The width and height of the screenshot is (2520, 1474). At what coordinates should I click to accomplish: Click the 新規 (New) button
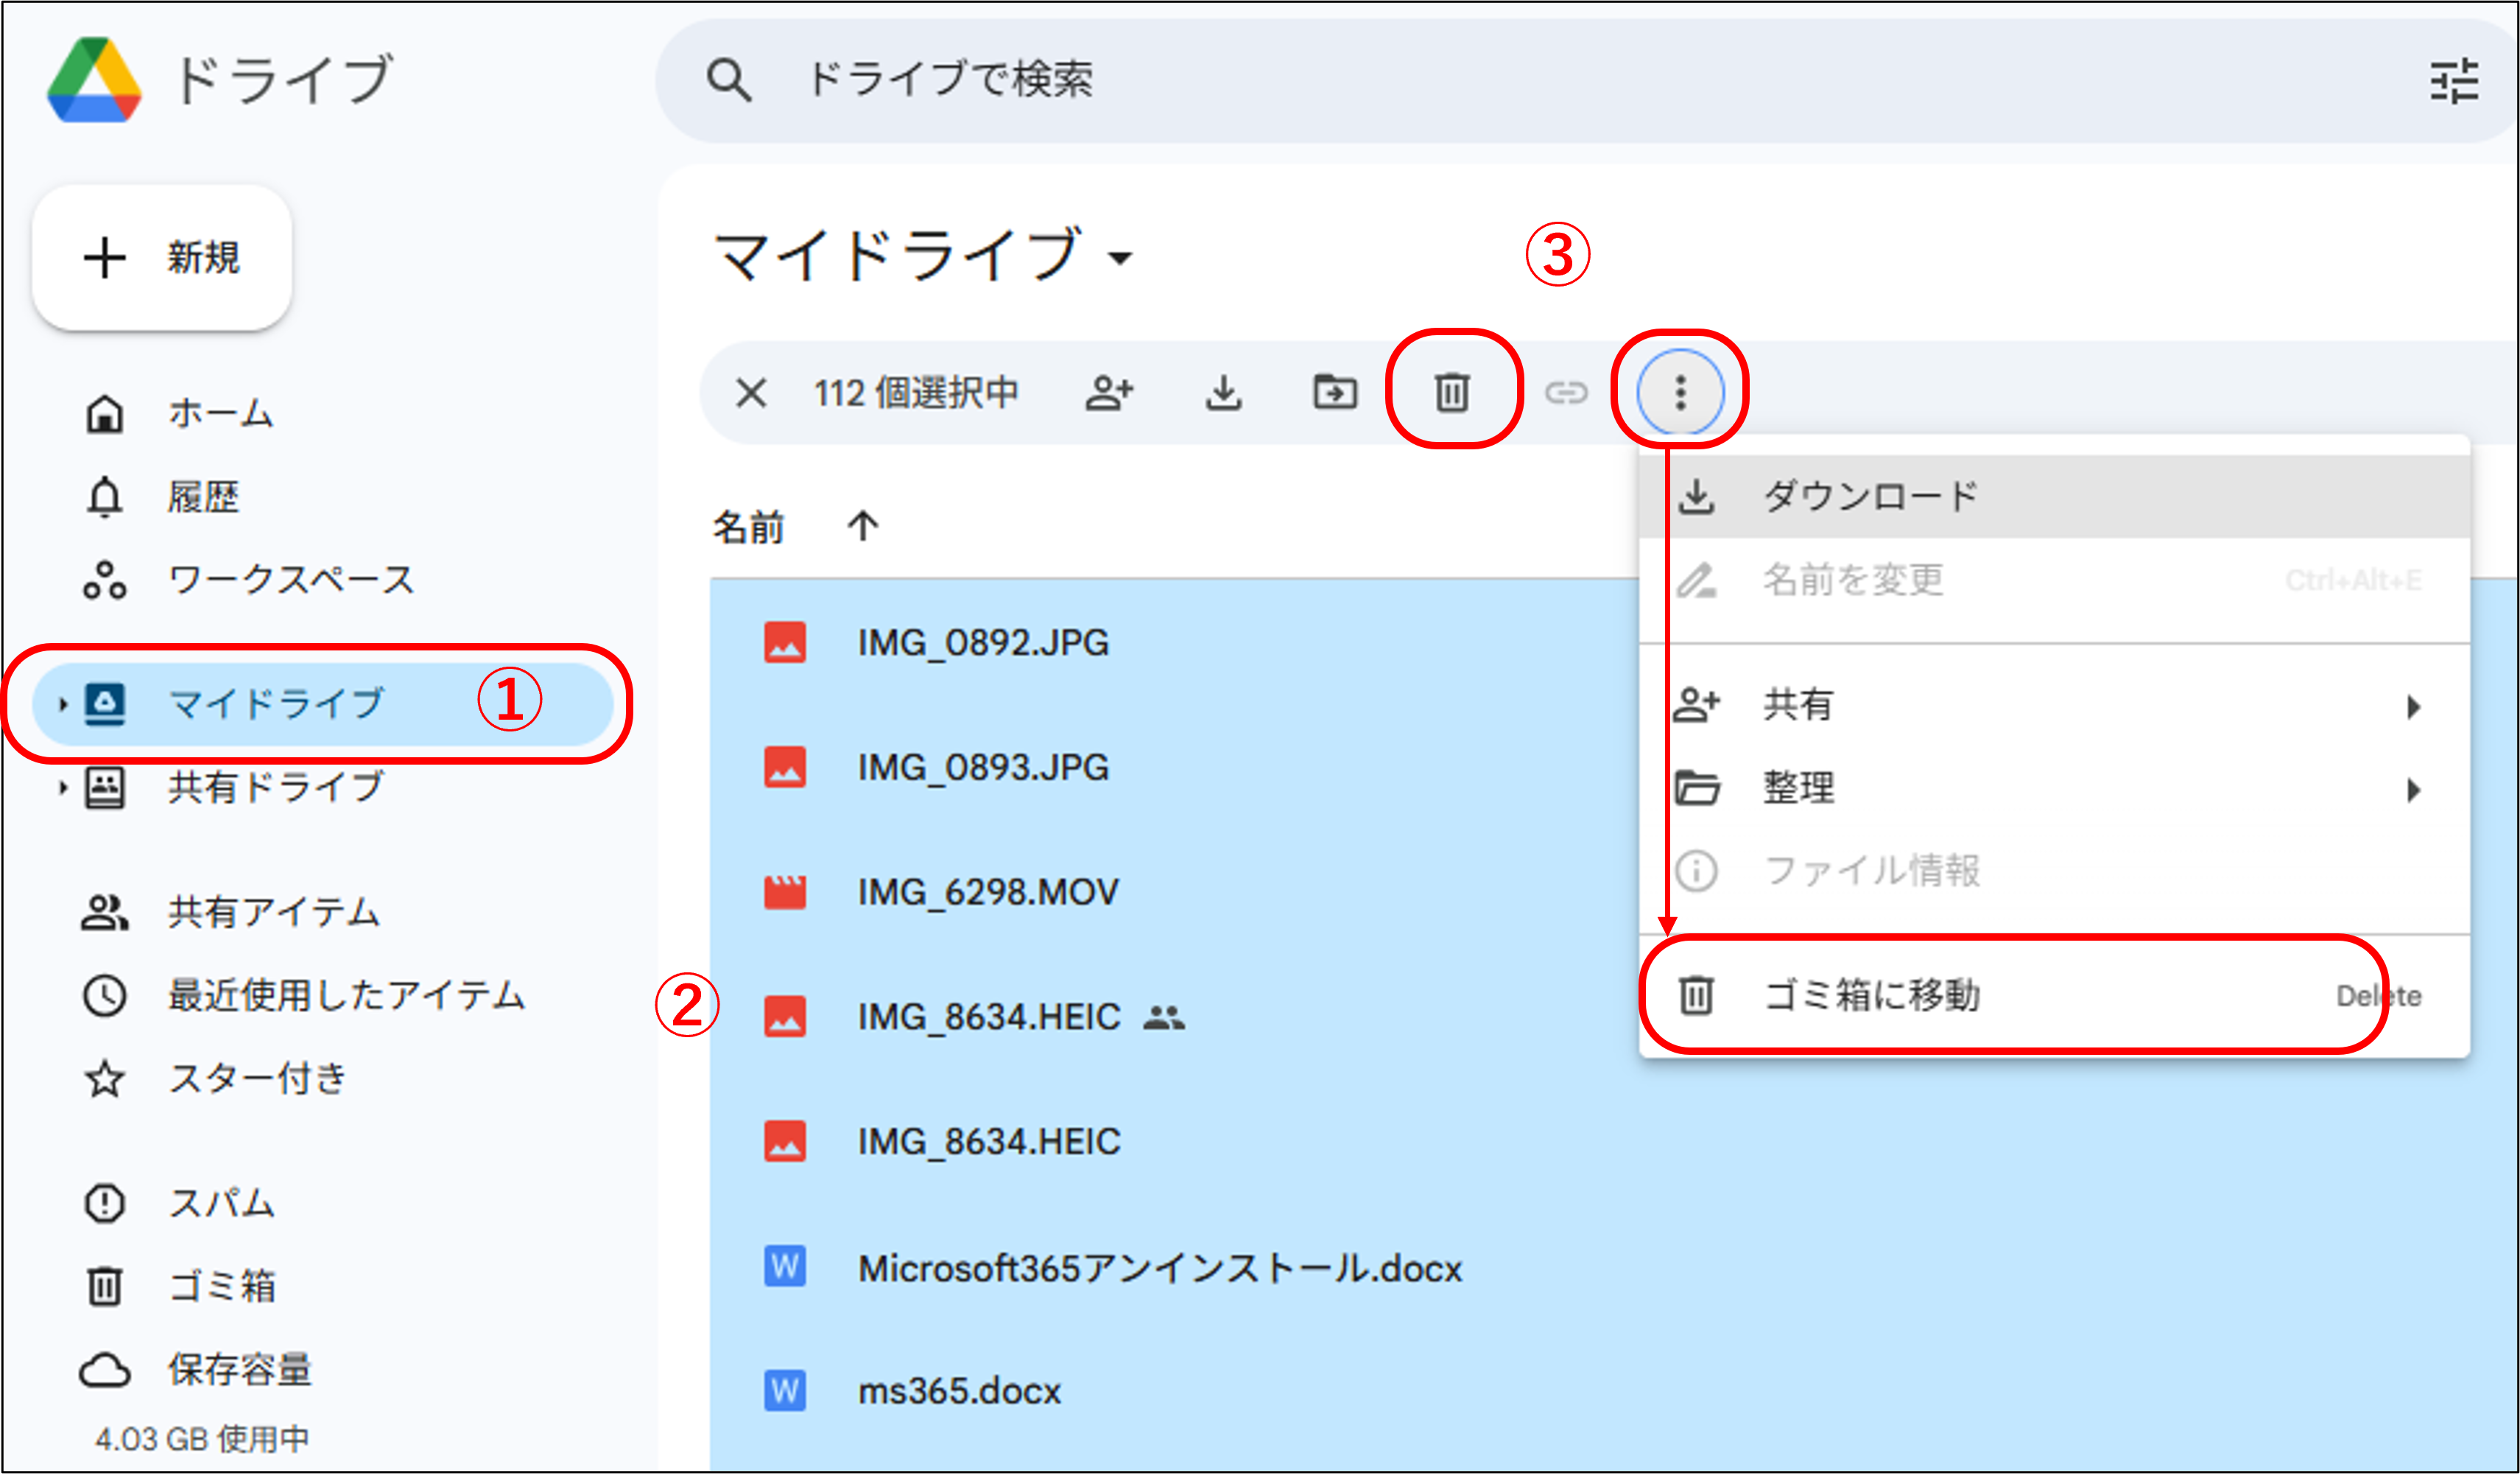[x=162, y=257]
